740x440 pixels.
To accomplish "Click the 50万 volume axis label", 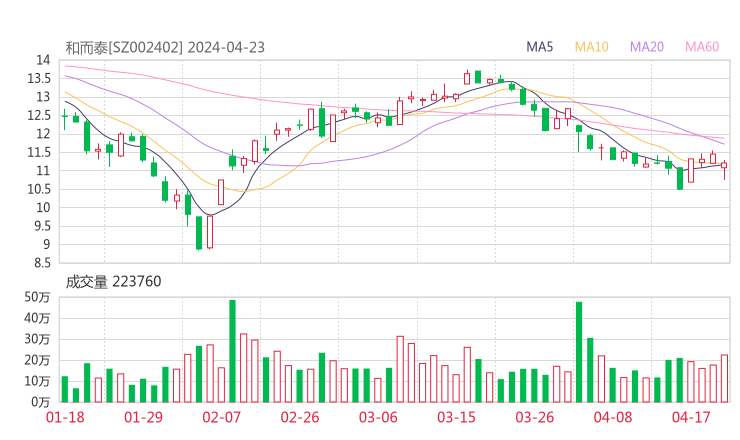I will point(37,297).
